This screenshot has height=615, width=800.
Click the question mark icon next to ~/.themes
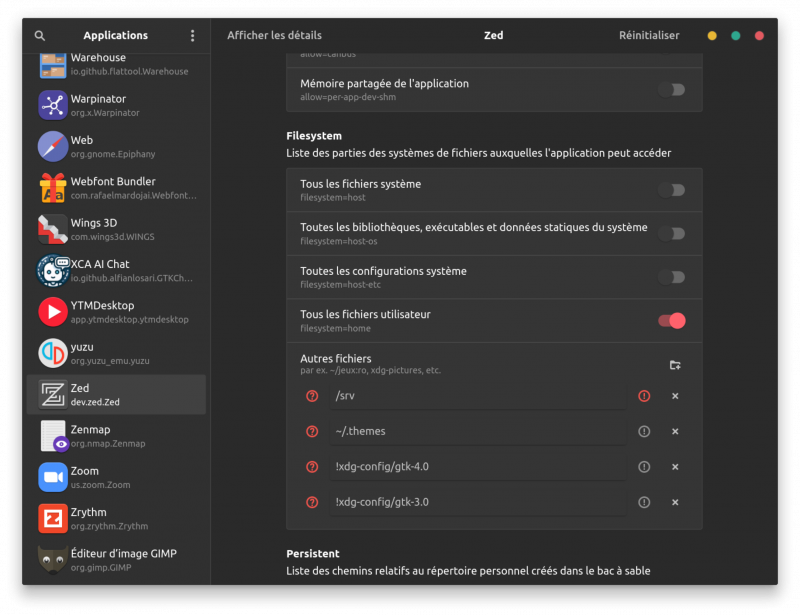tap(310, 432)
